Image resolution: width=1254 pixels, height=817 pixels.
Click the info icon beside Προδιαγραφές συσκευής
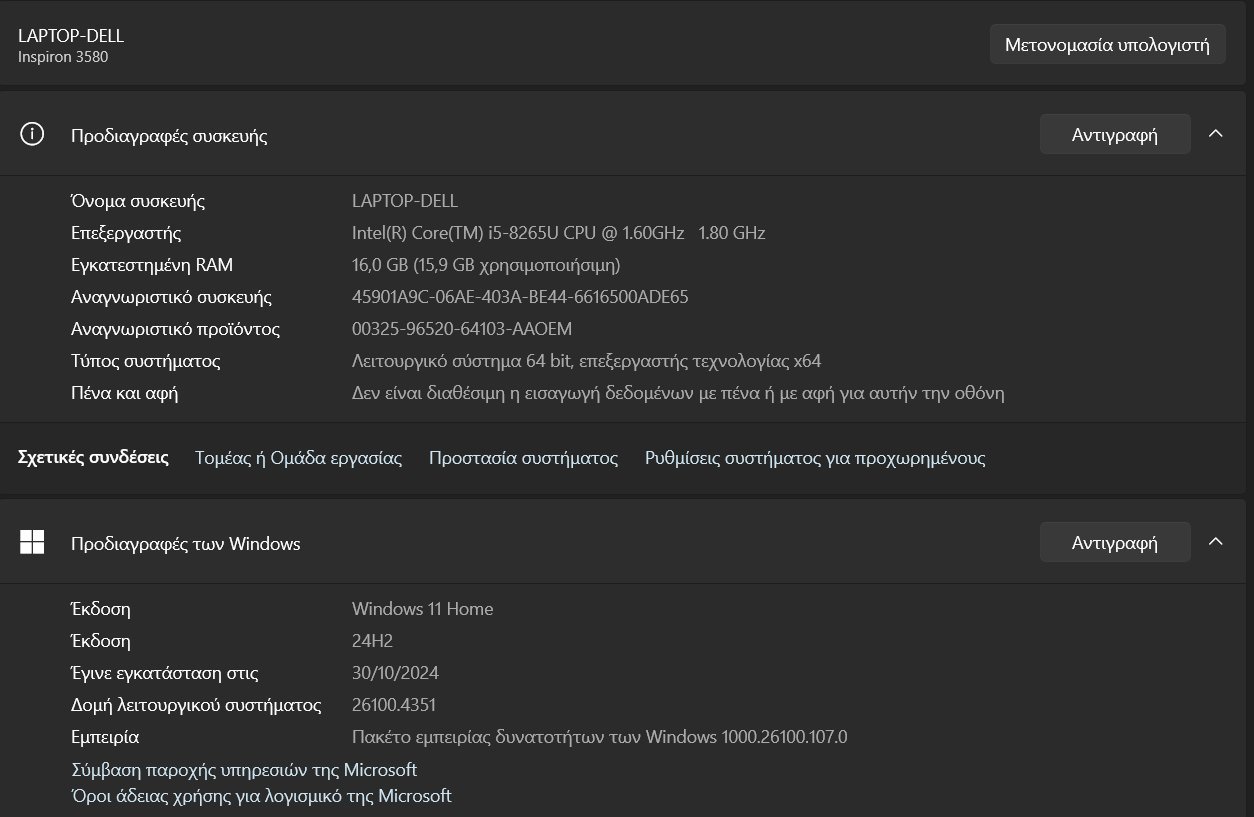(32, 134)
